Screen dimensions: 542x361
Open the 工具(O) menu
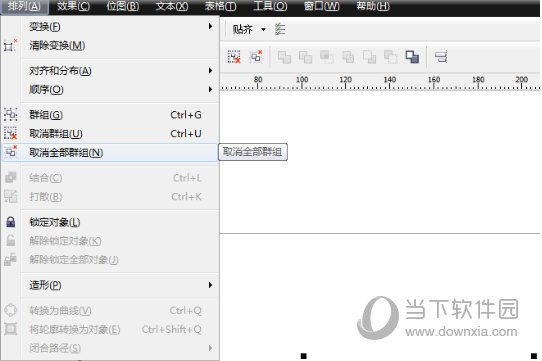coord(270,6)
